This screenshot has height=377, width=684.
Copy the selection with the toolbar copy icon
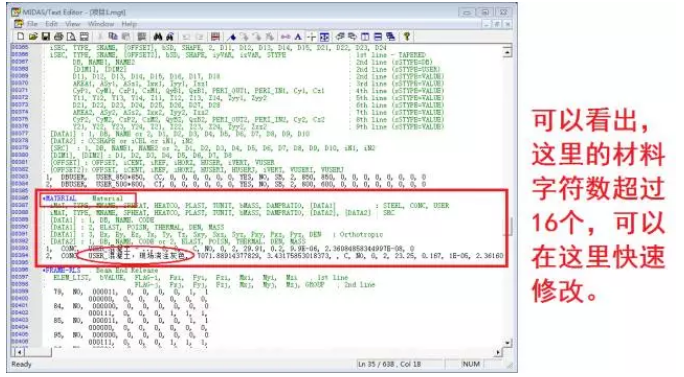point(113,37)
